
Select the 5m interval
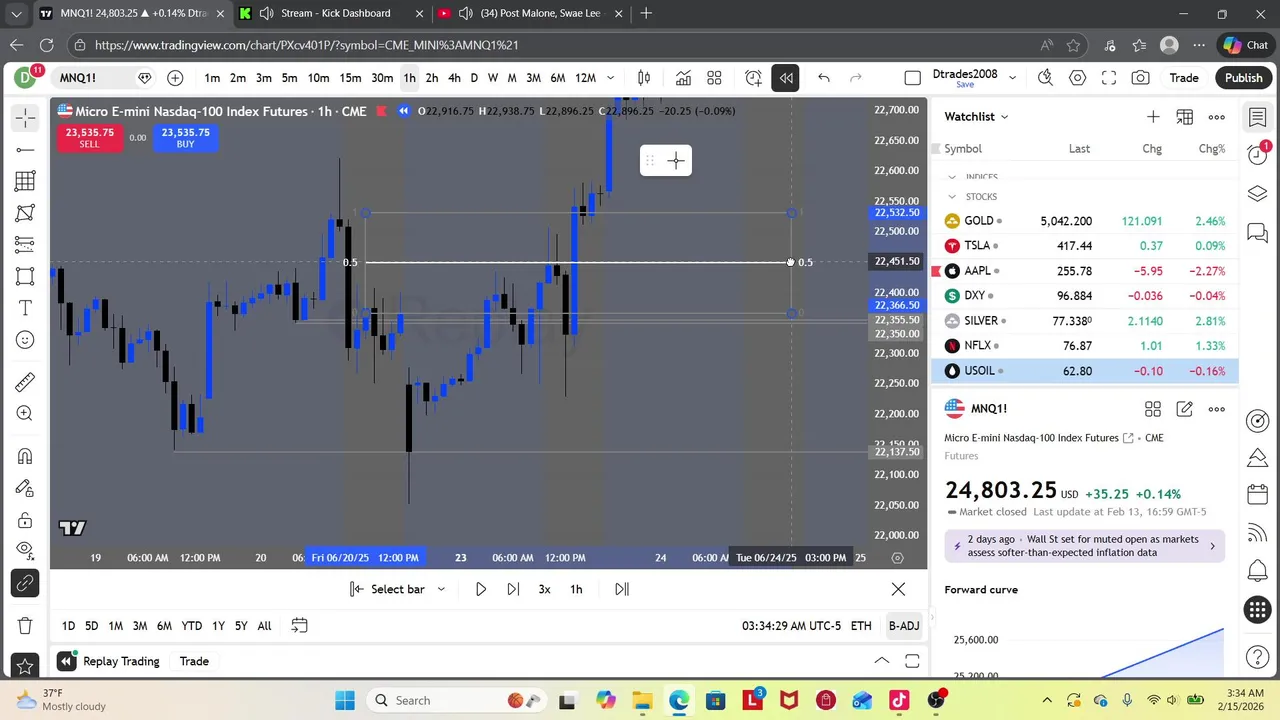click(x=289, y=78)
